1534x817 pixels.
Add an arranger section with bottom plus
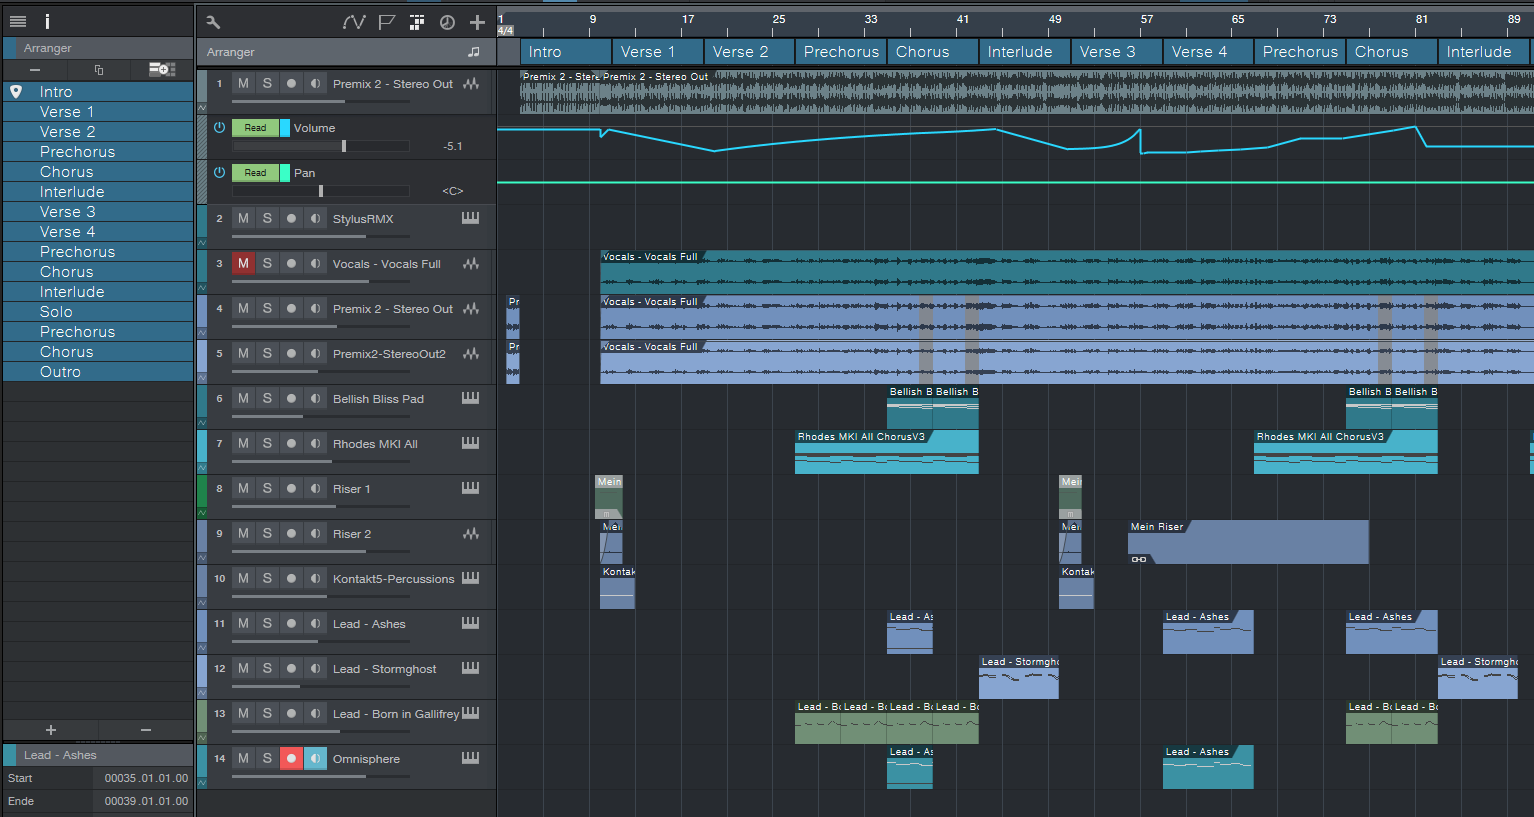51,730
